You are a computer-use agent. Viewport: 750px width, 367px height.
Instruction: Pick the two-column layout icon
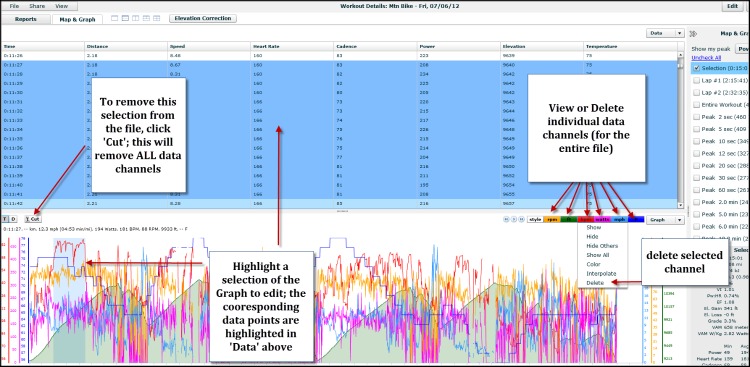pyautogui.click(x=135, y=18)
